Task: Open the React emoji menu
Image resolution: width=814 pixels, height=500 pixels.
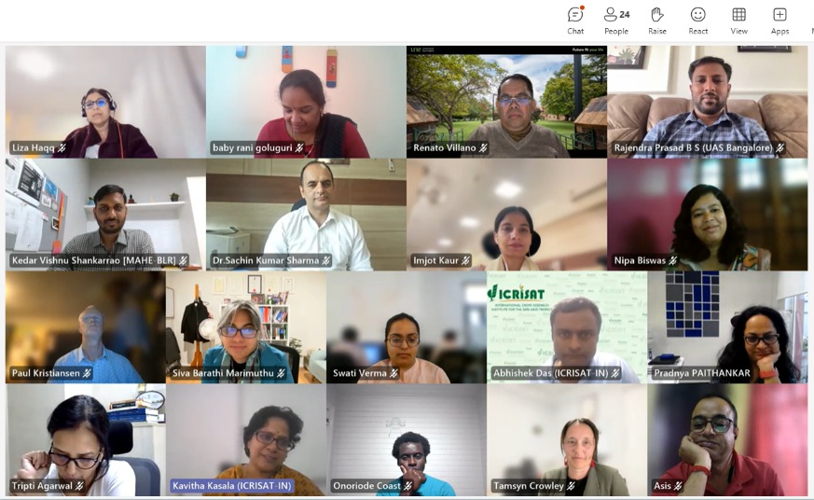Action: 698,21
